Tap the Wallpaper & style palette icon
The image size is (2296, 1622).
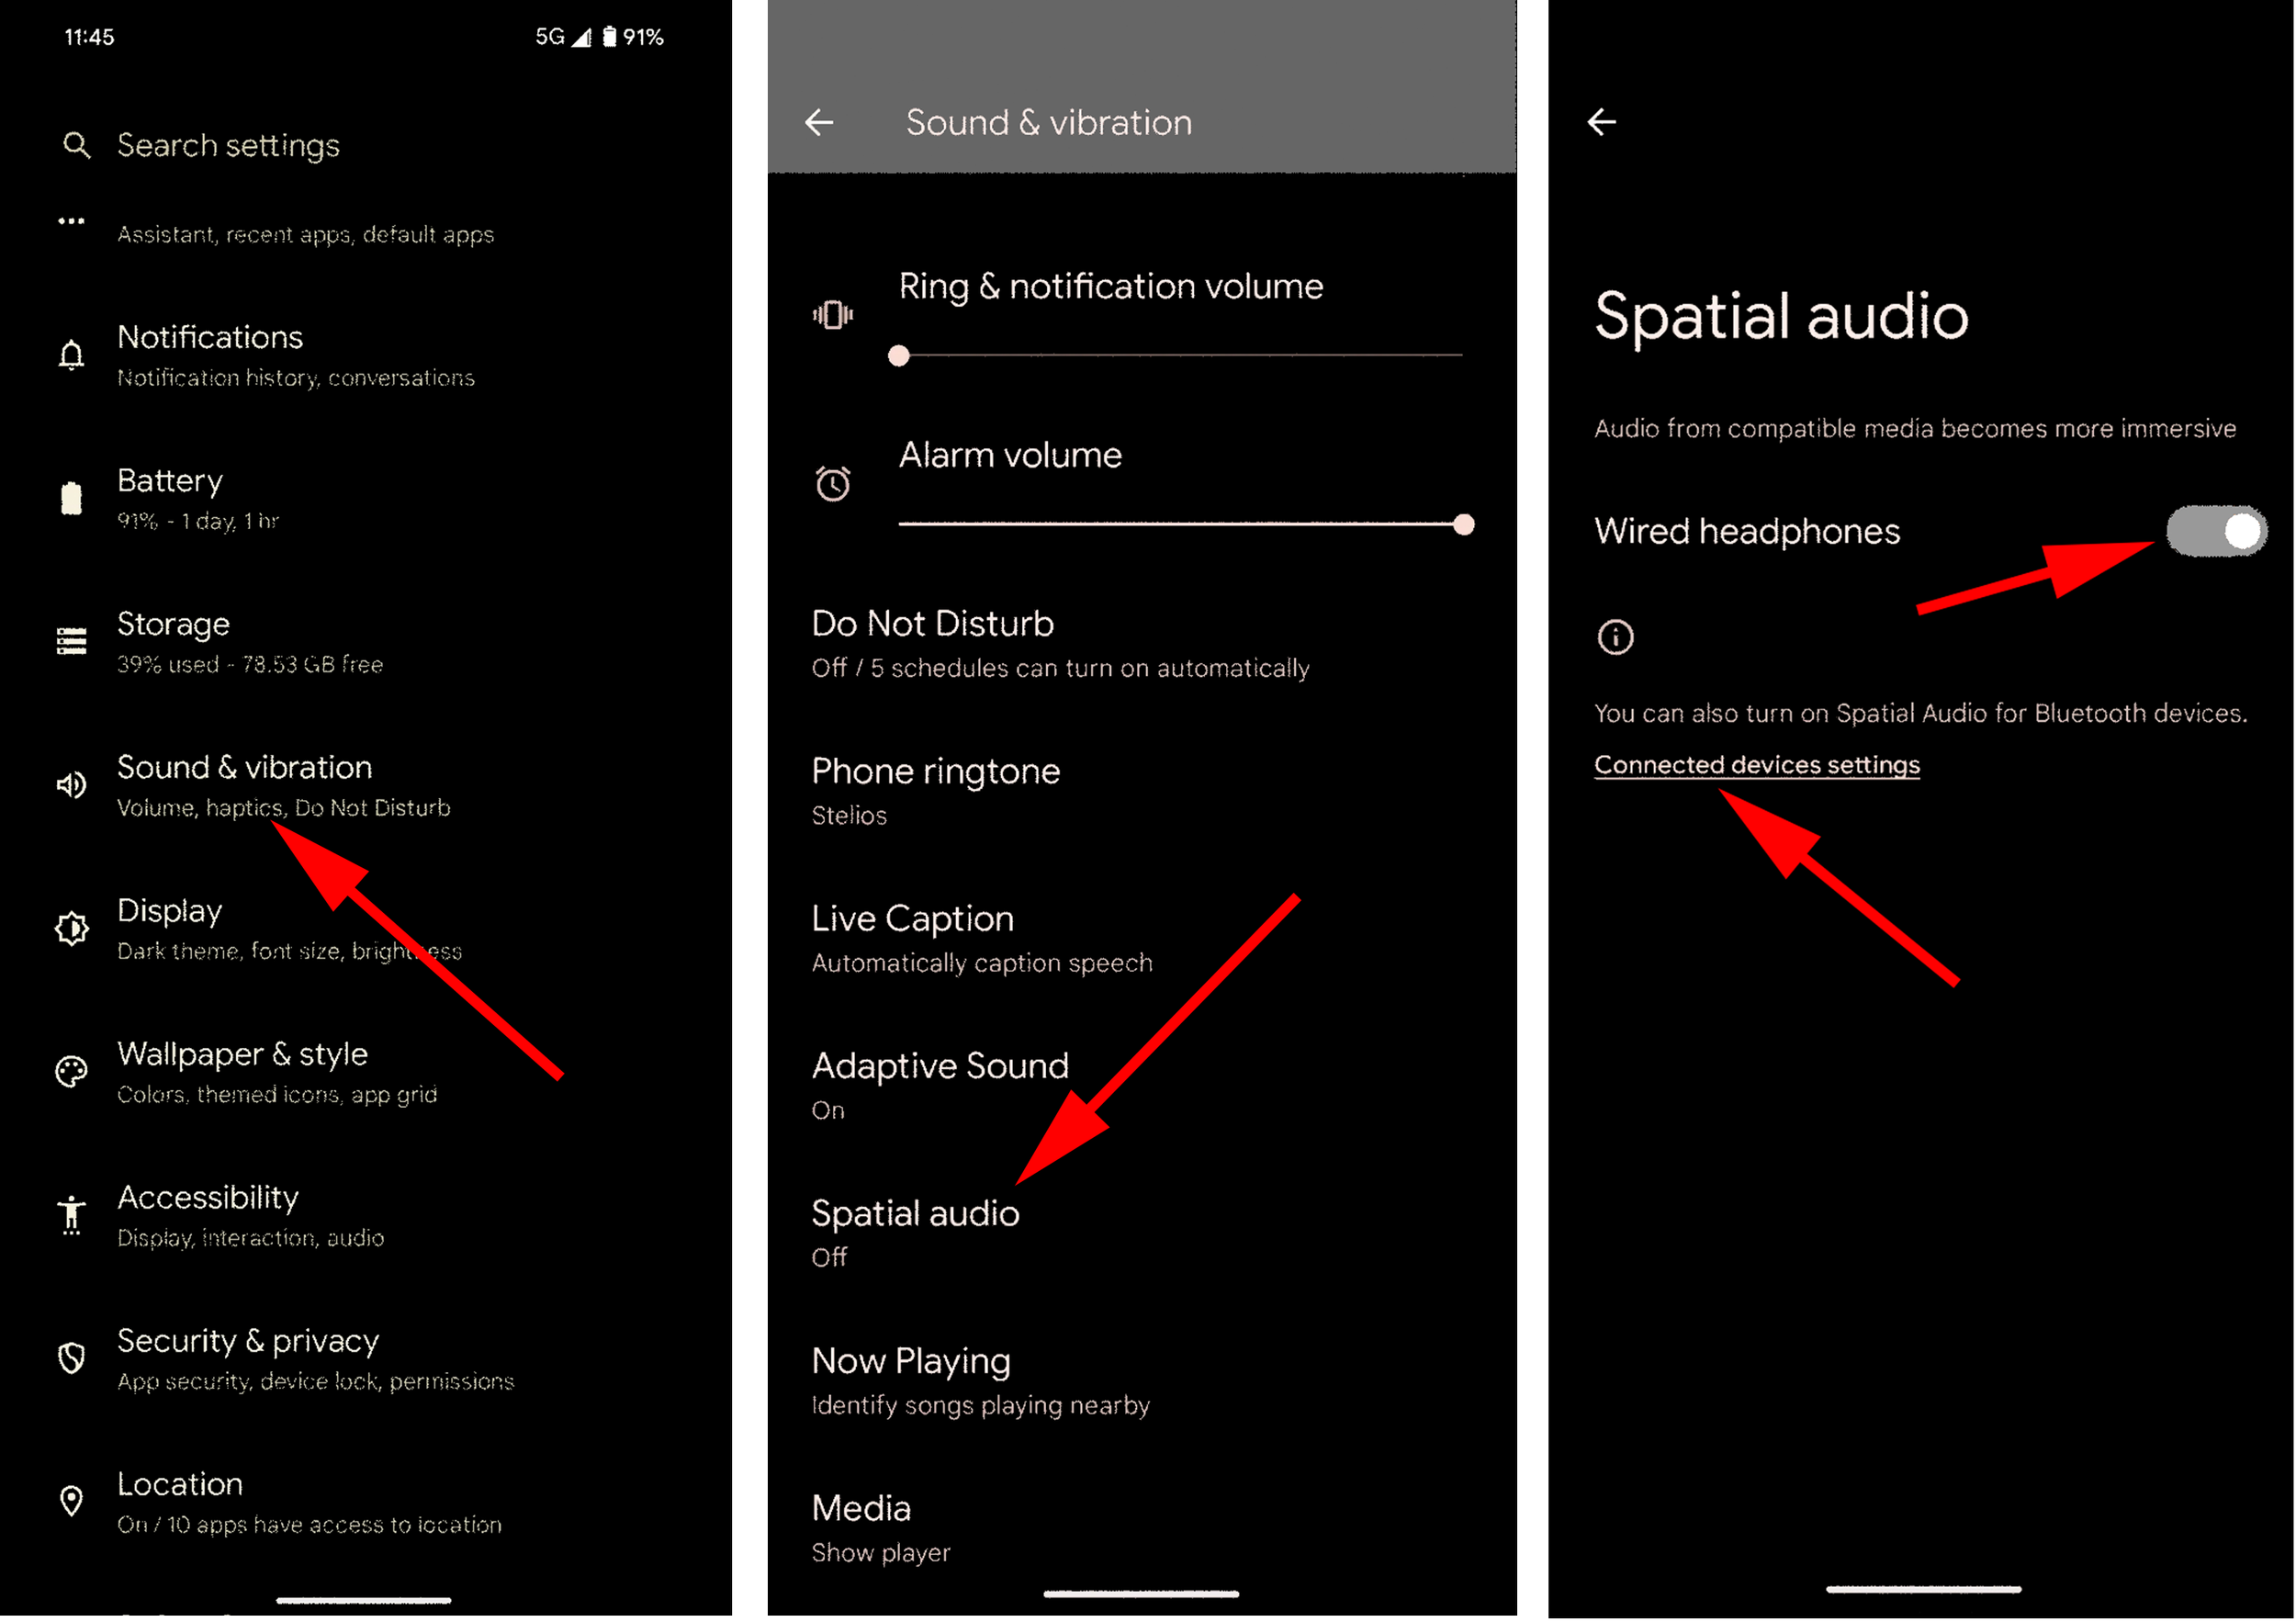[x=71, y=1072]
